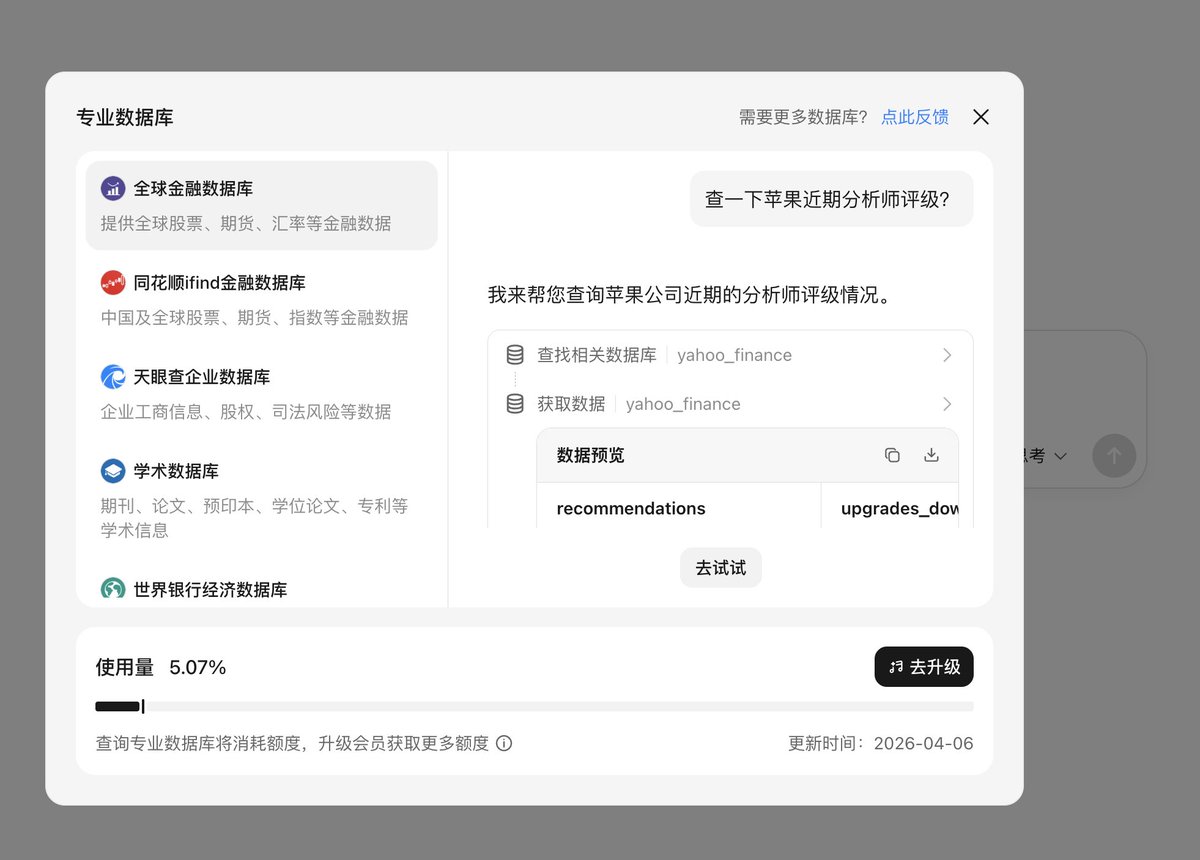This screenshot has height=860, width=1200.
Task: Click the recommendations column header
Action: tap(631, 508)
